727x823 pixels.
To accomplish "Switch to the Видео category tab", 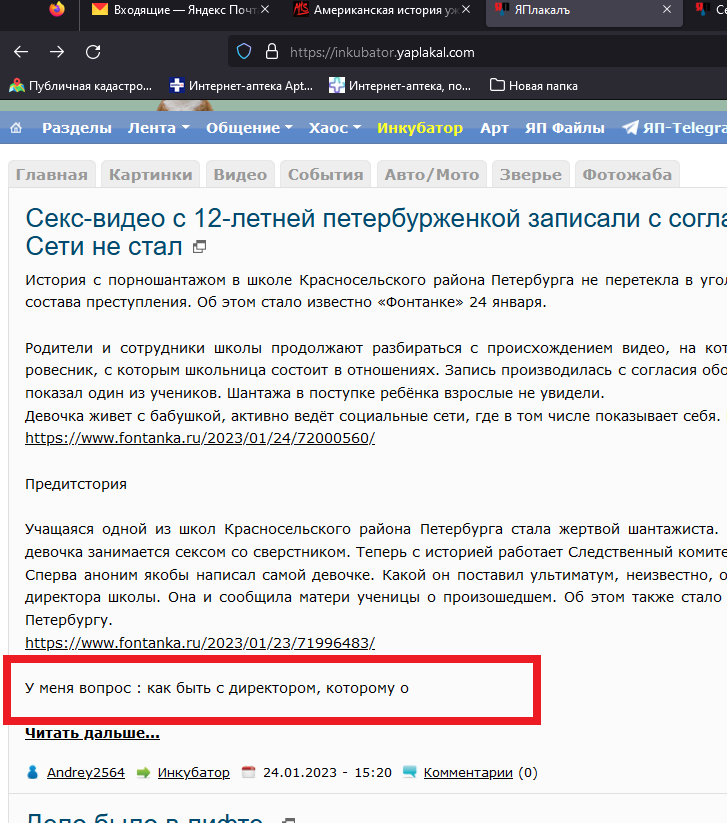I will 240,174.
